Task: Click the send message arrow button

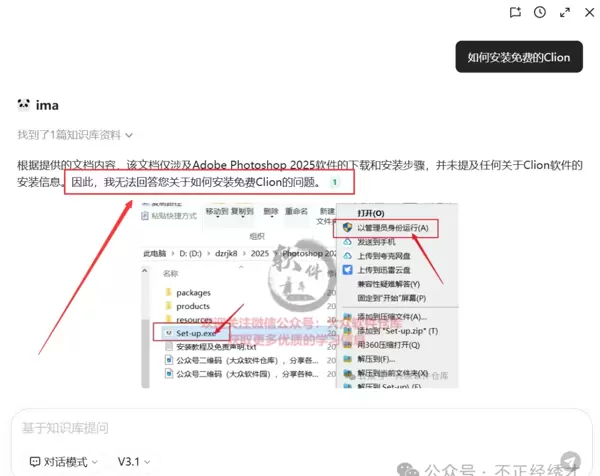Action: point(569,460)
